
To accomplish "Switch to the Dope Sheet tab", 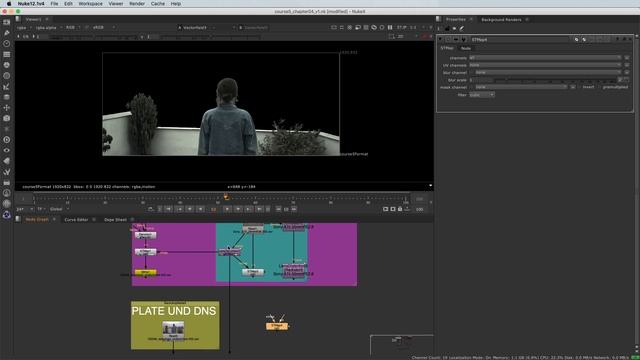I will (x=115, y=220).
